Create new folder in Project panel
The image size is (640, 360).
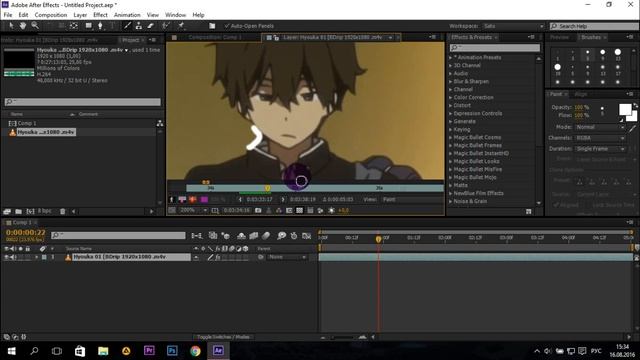(x=18, y=211)
